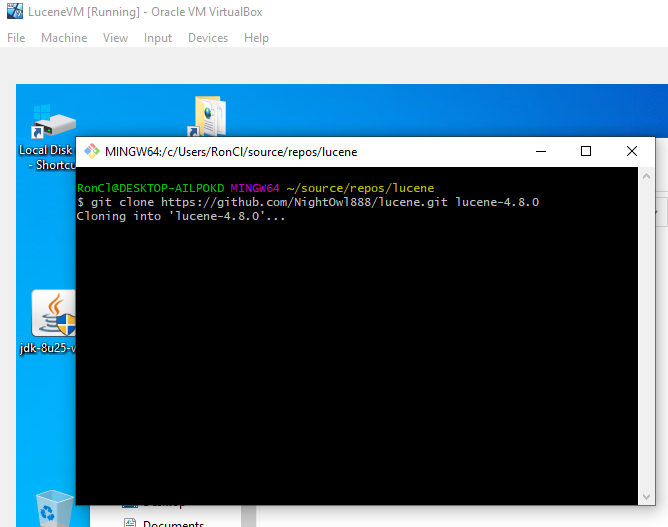Open the View menu

(x=115, y=38)
